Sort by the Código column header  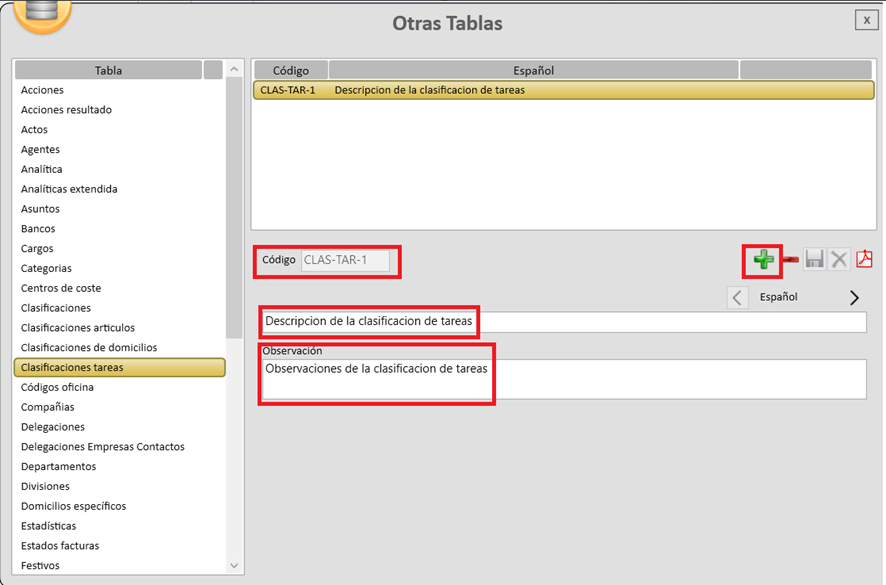tap(290, 70)
